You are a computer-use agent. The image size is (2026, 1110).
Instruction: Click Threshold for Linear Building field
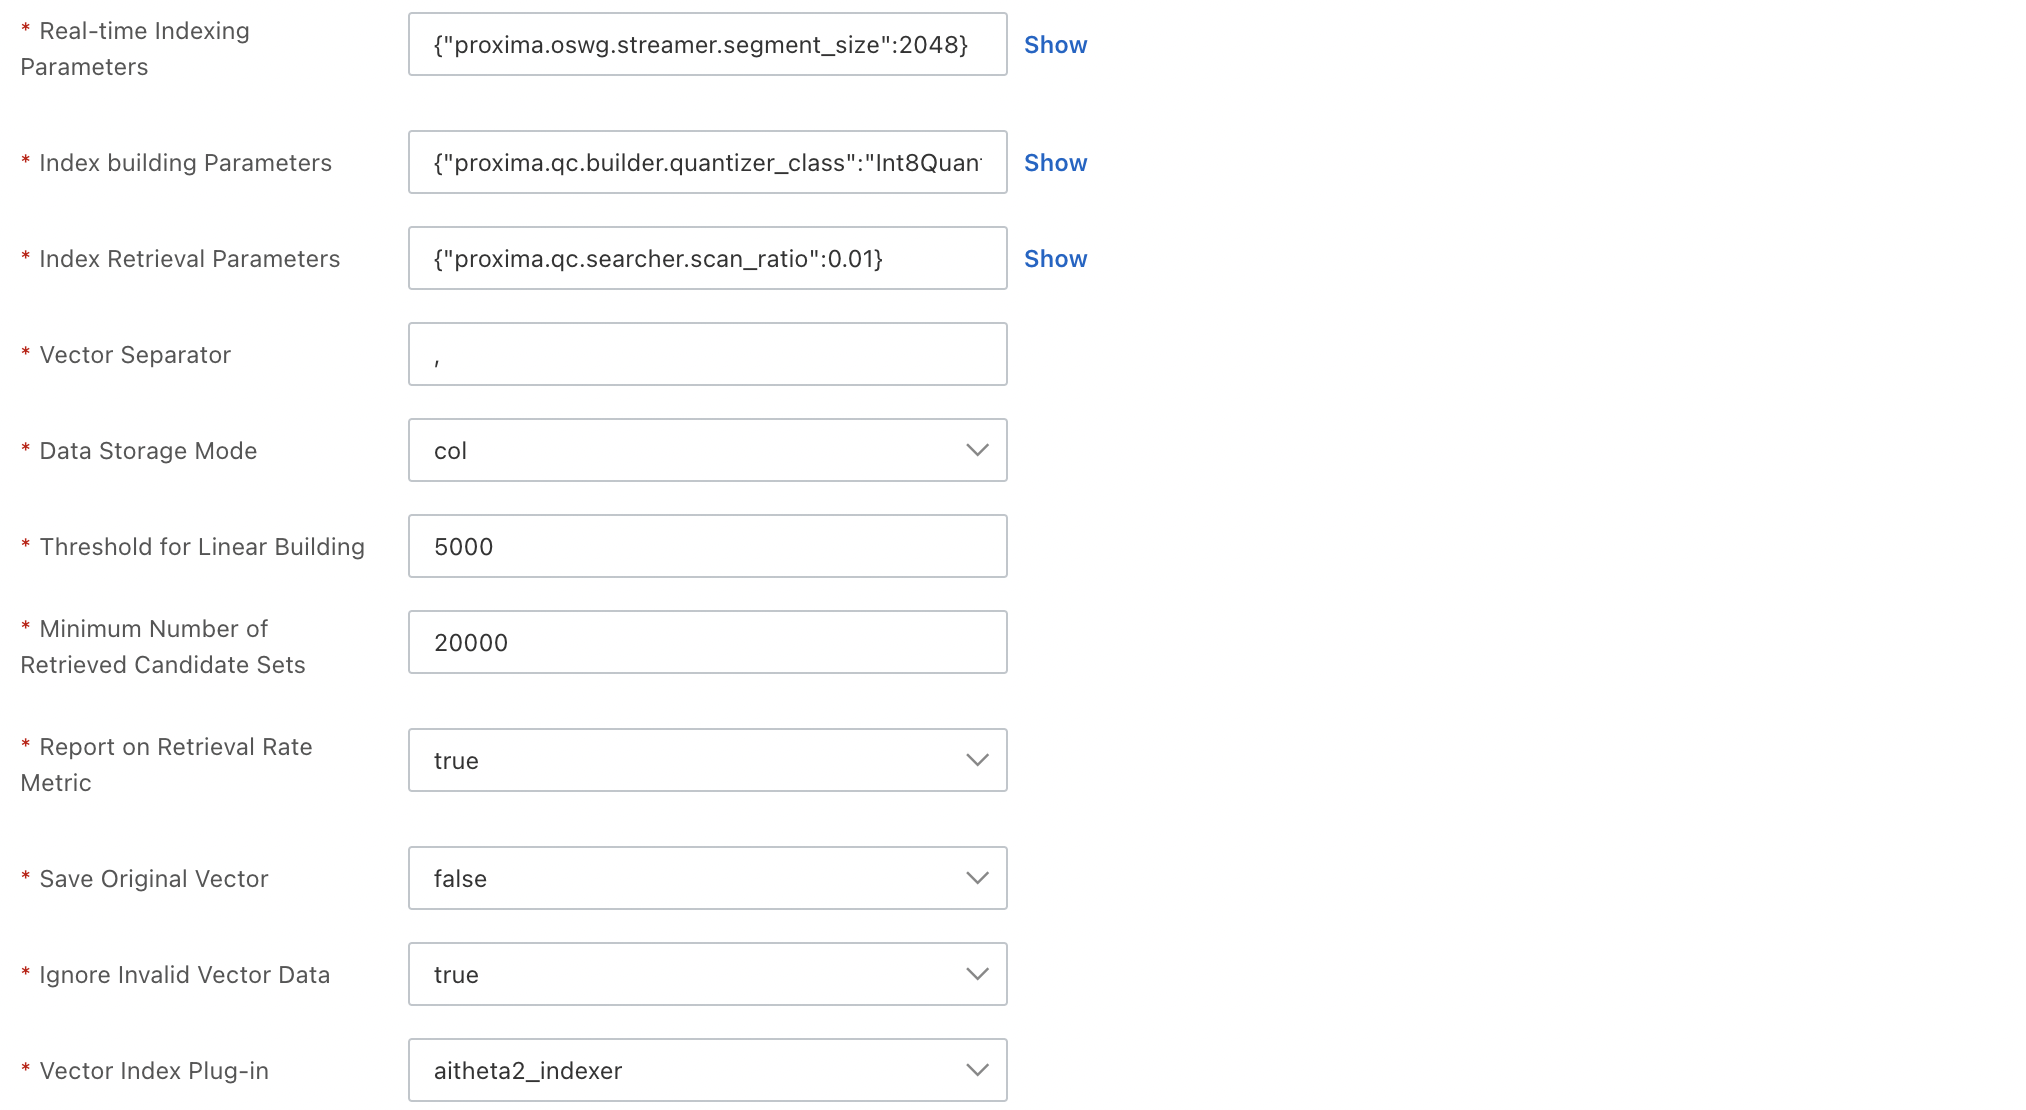click(x=707, y=547)
